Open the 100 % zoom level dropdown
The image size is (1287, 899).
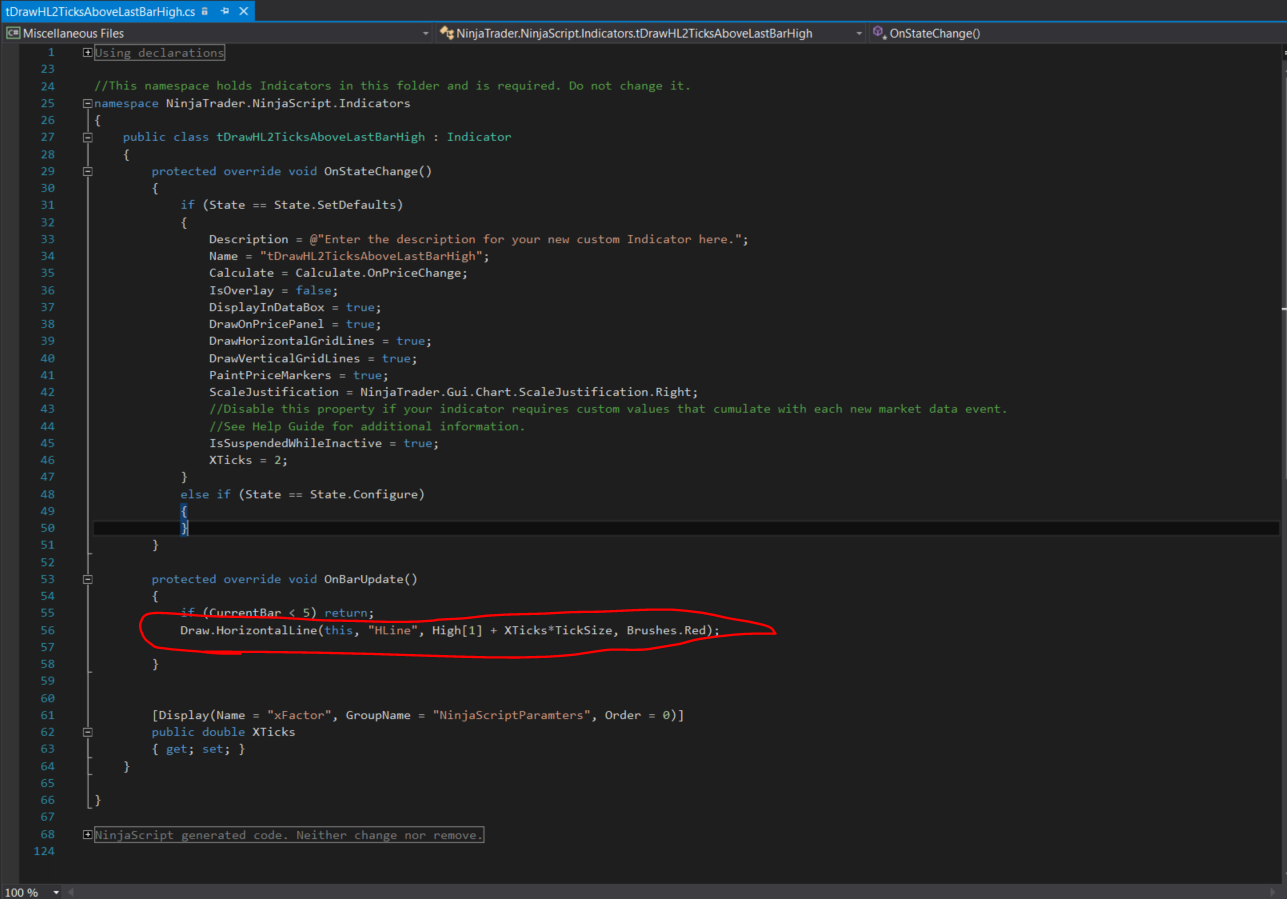click(56, 892)
